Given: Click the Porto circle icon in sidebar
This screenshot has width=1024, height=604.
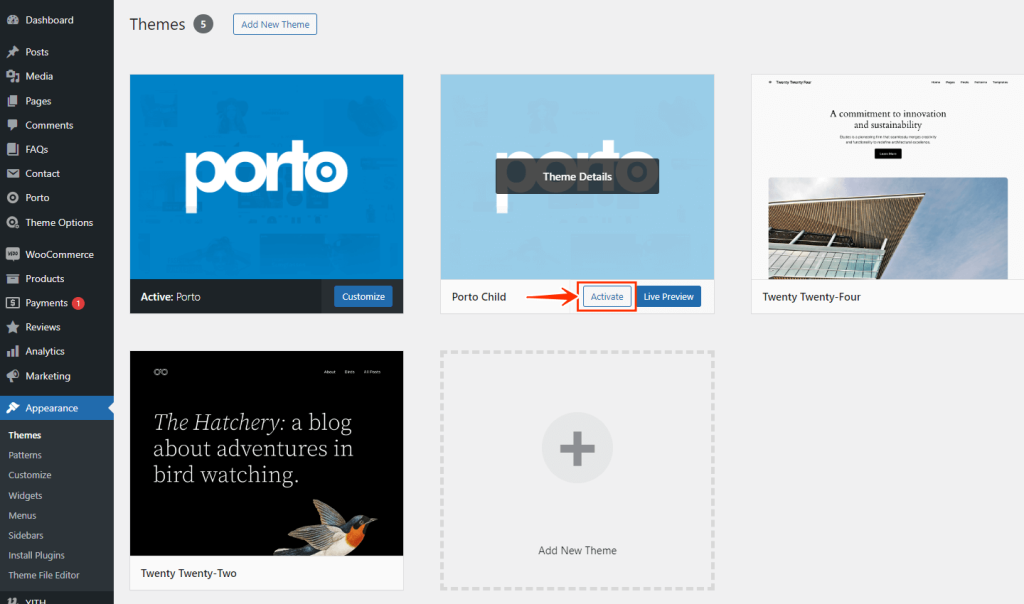Looking at the screenshot, I should point(12,197).
